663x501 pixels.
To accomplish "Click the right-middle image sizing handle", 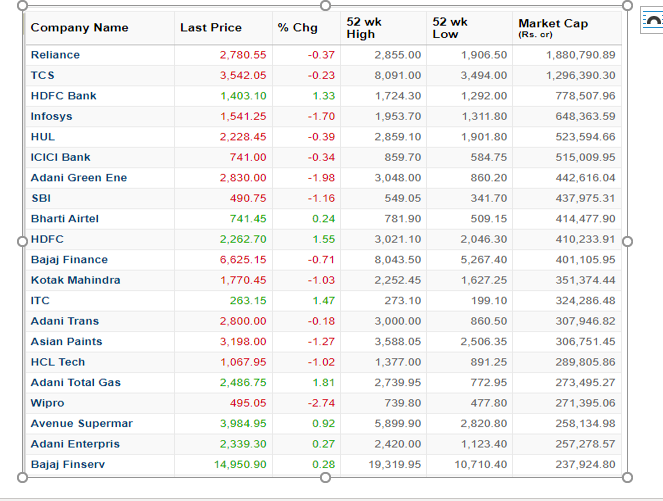I will tap(627, 241).
